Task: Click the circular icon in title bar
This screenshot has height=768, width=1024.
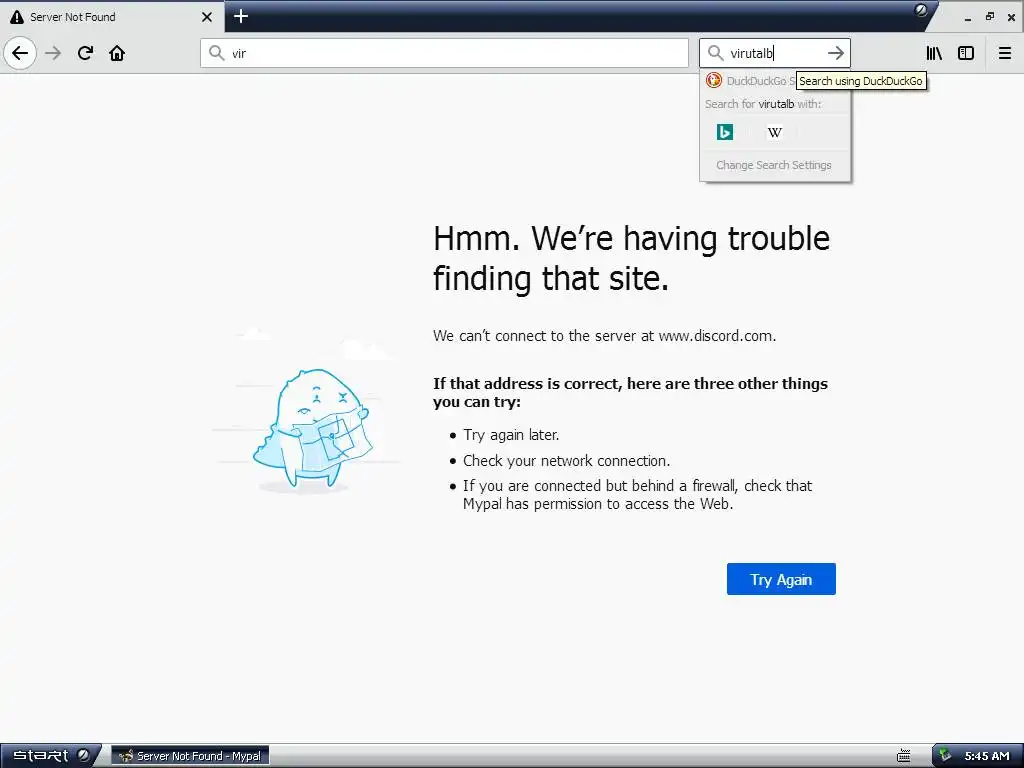Action: tap(921, 10)
